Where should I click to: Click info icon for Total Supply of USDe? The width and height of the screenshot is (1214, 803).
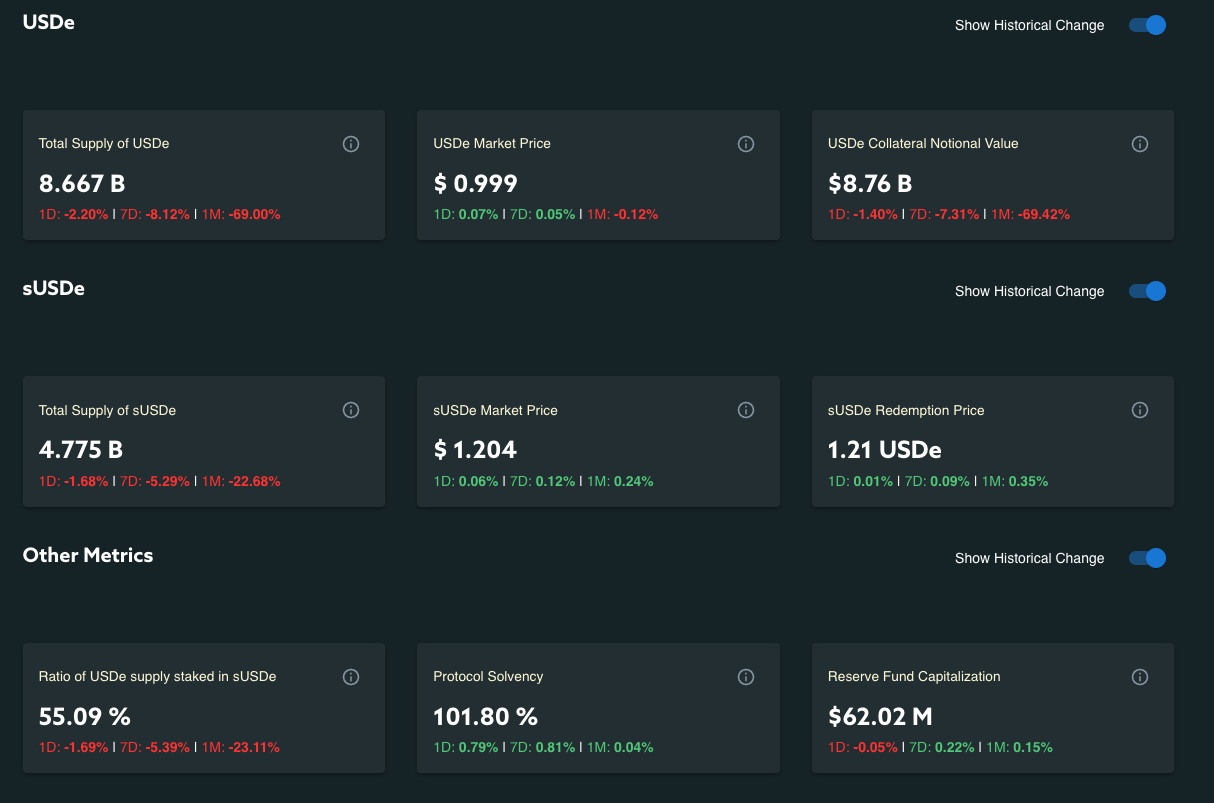(x=351, y=144)
